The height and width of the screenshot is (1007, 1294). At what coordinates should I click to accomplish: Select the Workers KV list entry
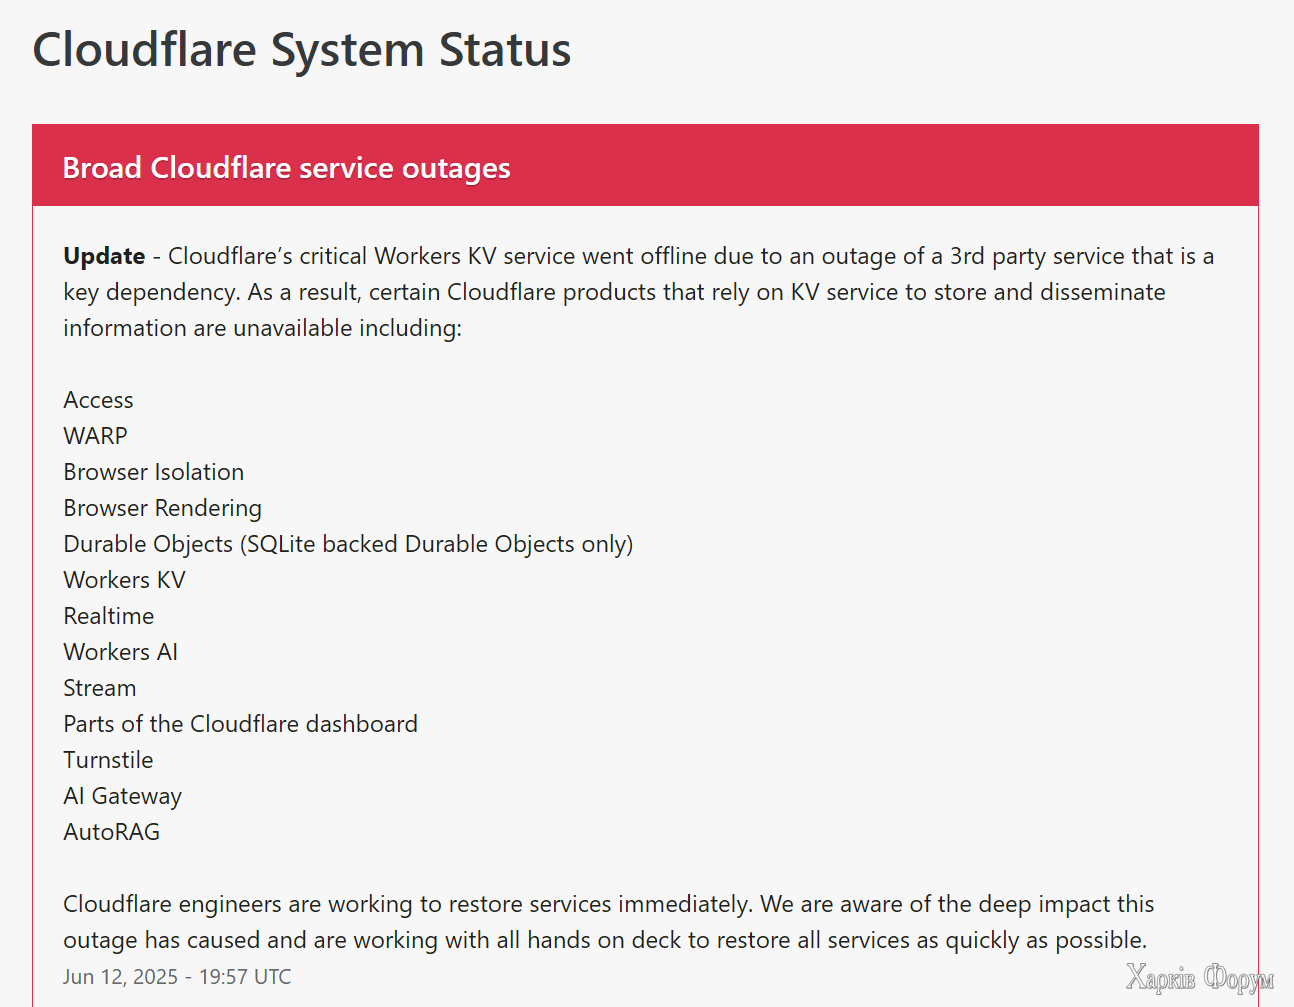pos(124,580)
